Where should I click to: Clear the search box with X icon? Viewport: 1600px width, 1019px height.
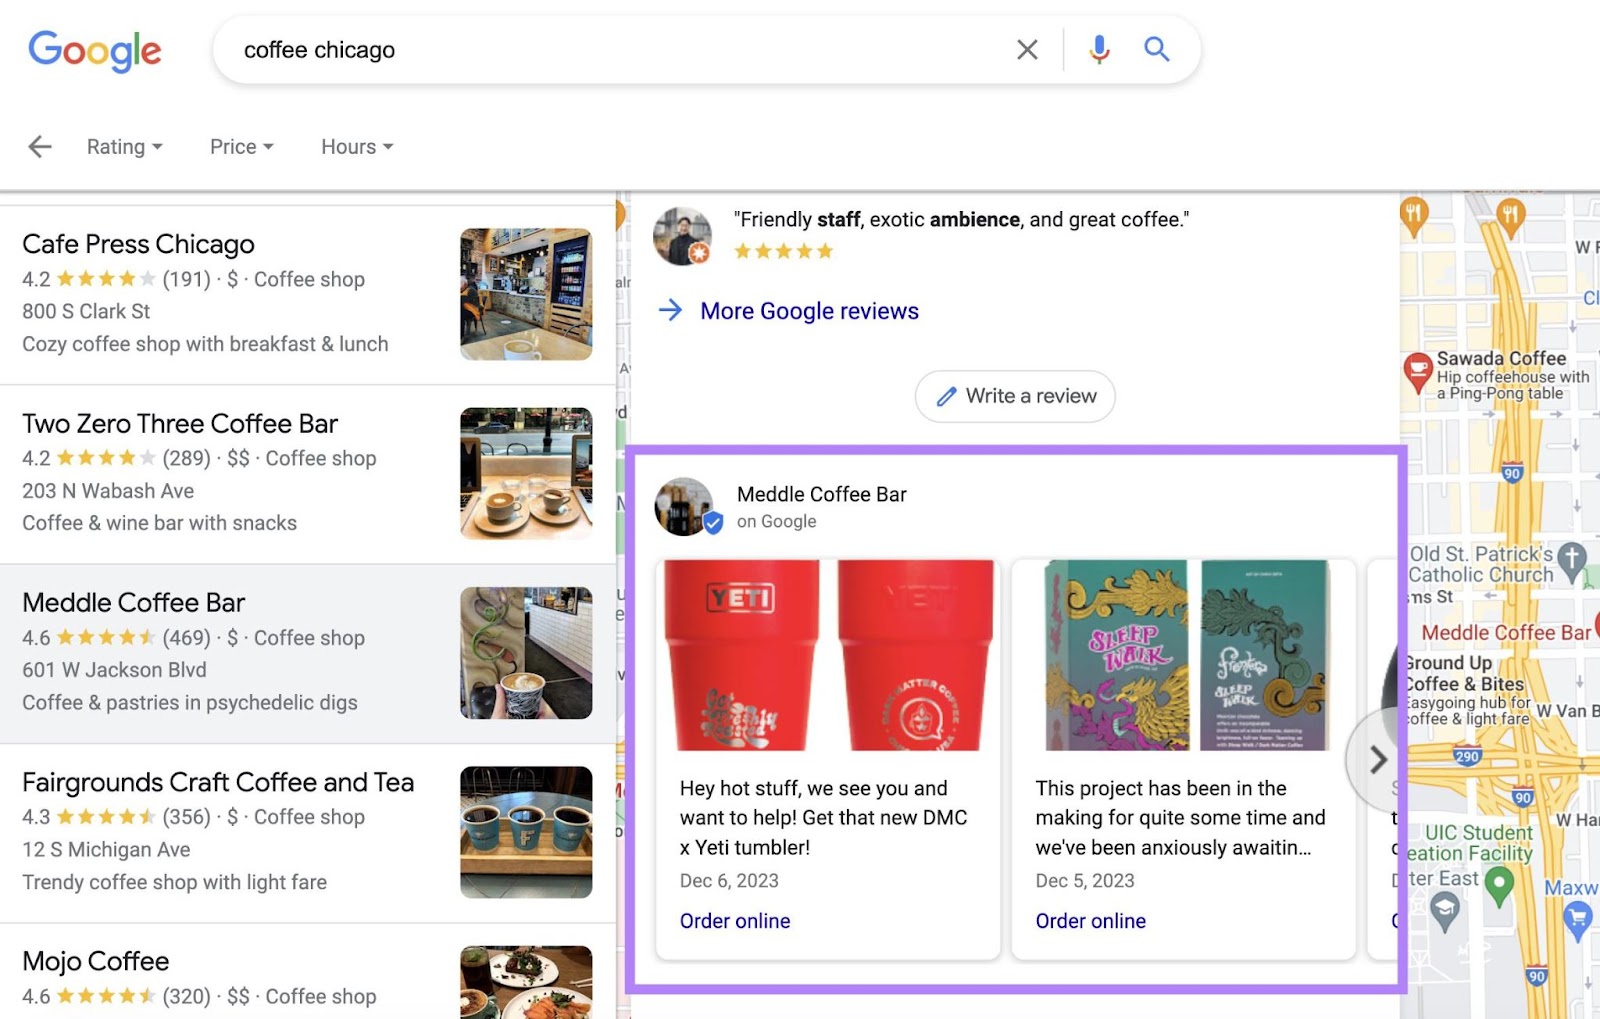pyautogui.click(x=1027, y=50)
